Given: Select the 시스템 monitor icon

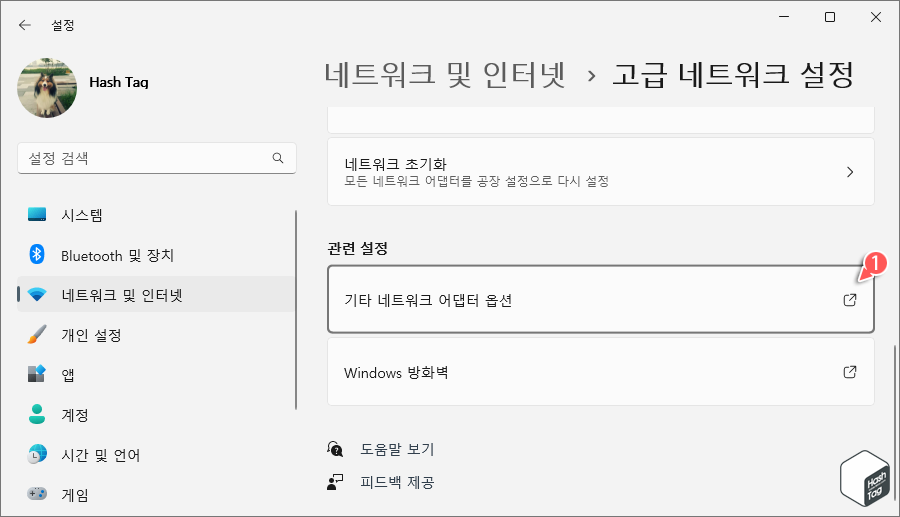Looking at the screenshot, I should coord(37,215).
